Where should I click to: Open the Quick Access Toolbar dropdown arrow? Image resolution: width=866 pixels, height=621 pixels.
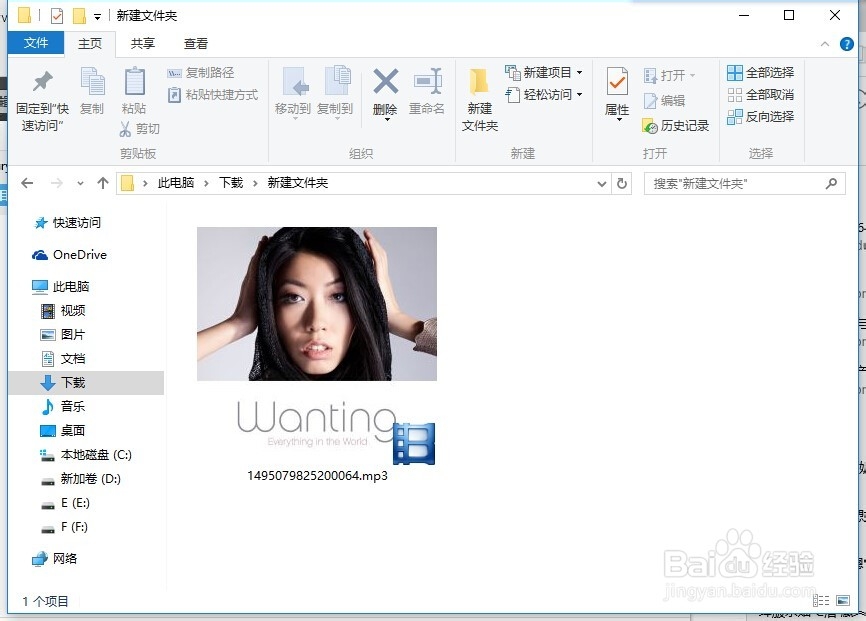click(x=97, y=17)
